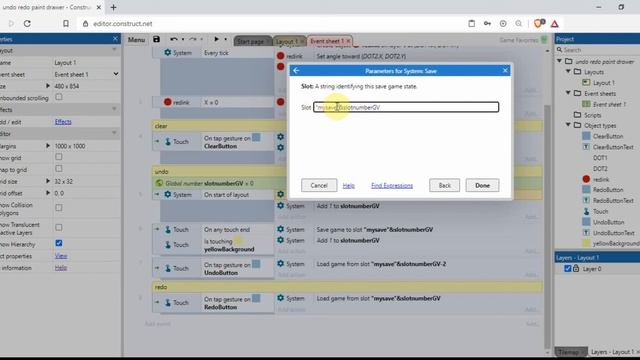Click the Undo arrow in the toolbar
This screenshot has width=640, height=360.
173,39
